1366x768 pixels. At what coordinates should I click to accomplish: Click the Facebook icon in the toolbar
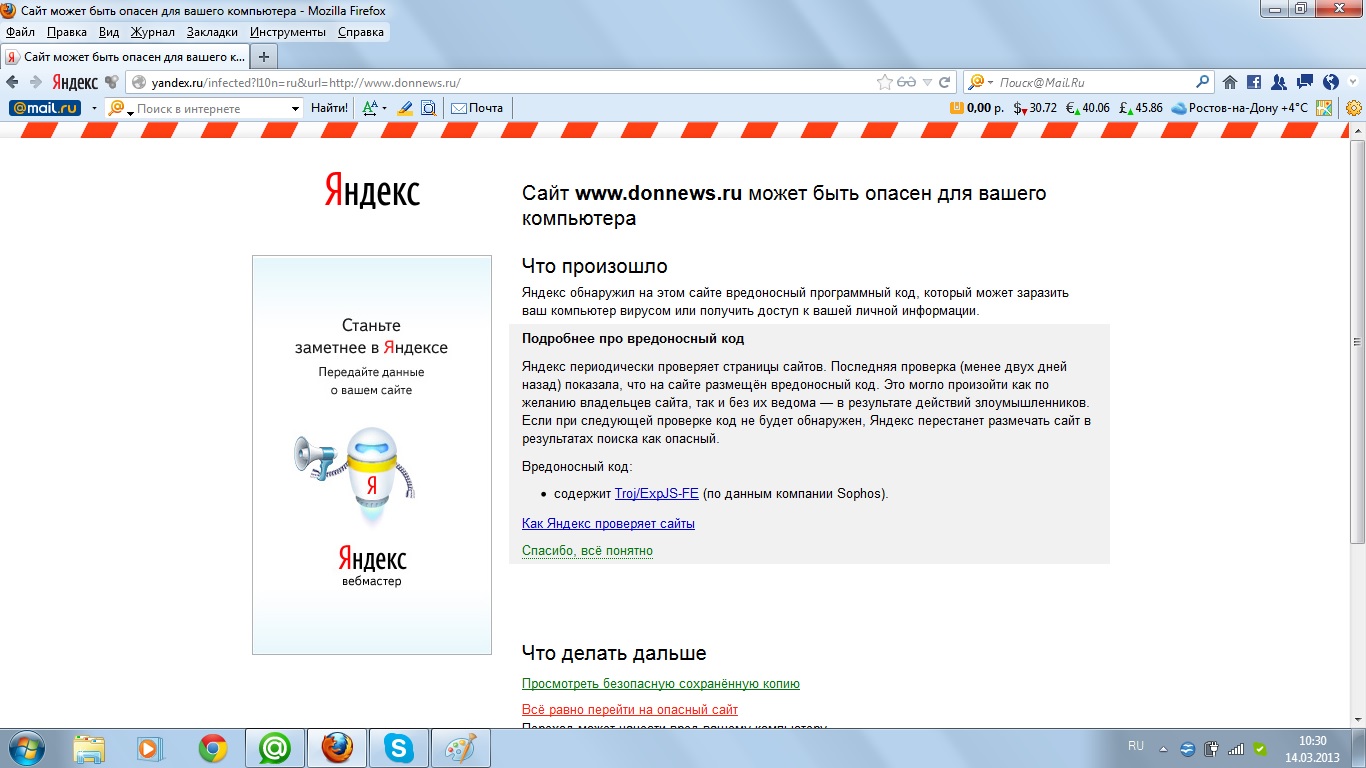[1254, 83]
